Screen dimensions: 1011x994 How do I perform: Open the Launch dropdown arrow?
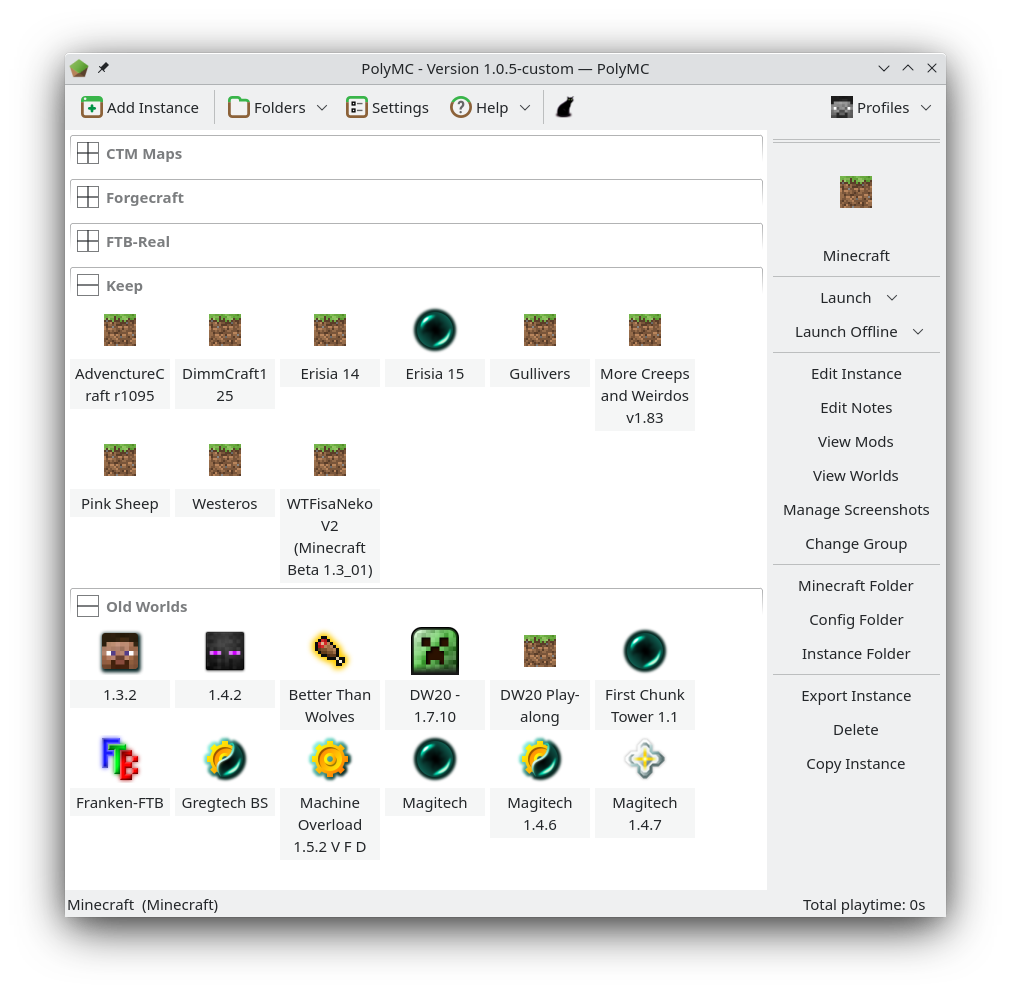pos(892,298)
